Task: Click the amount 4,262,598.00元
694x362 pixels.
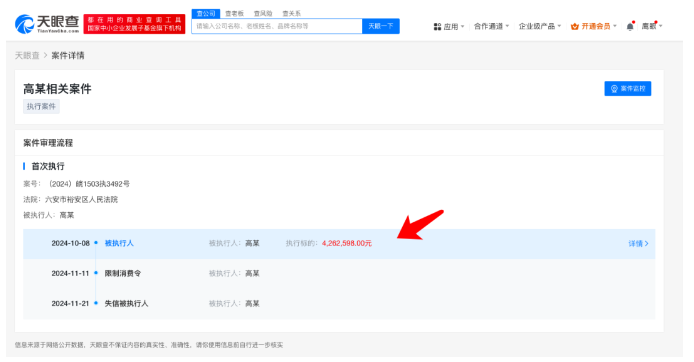Action: coord(347,243)
